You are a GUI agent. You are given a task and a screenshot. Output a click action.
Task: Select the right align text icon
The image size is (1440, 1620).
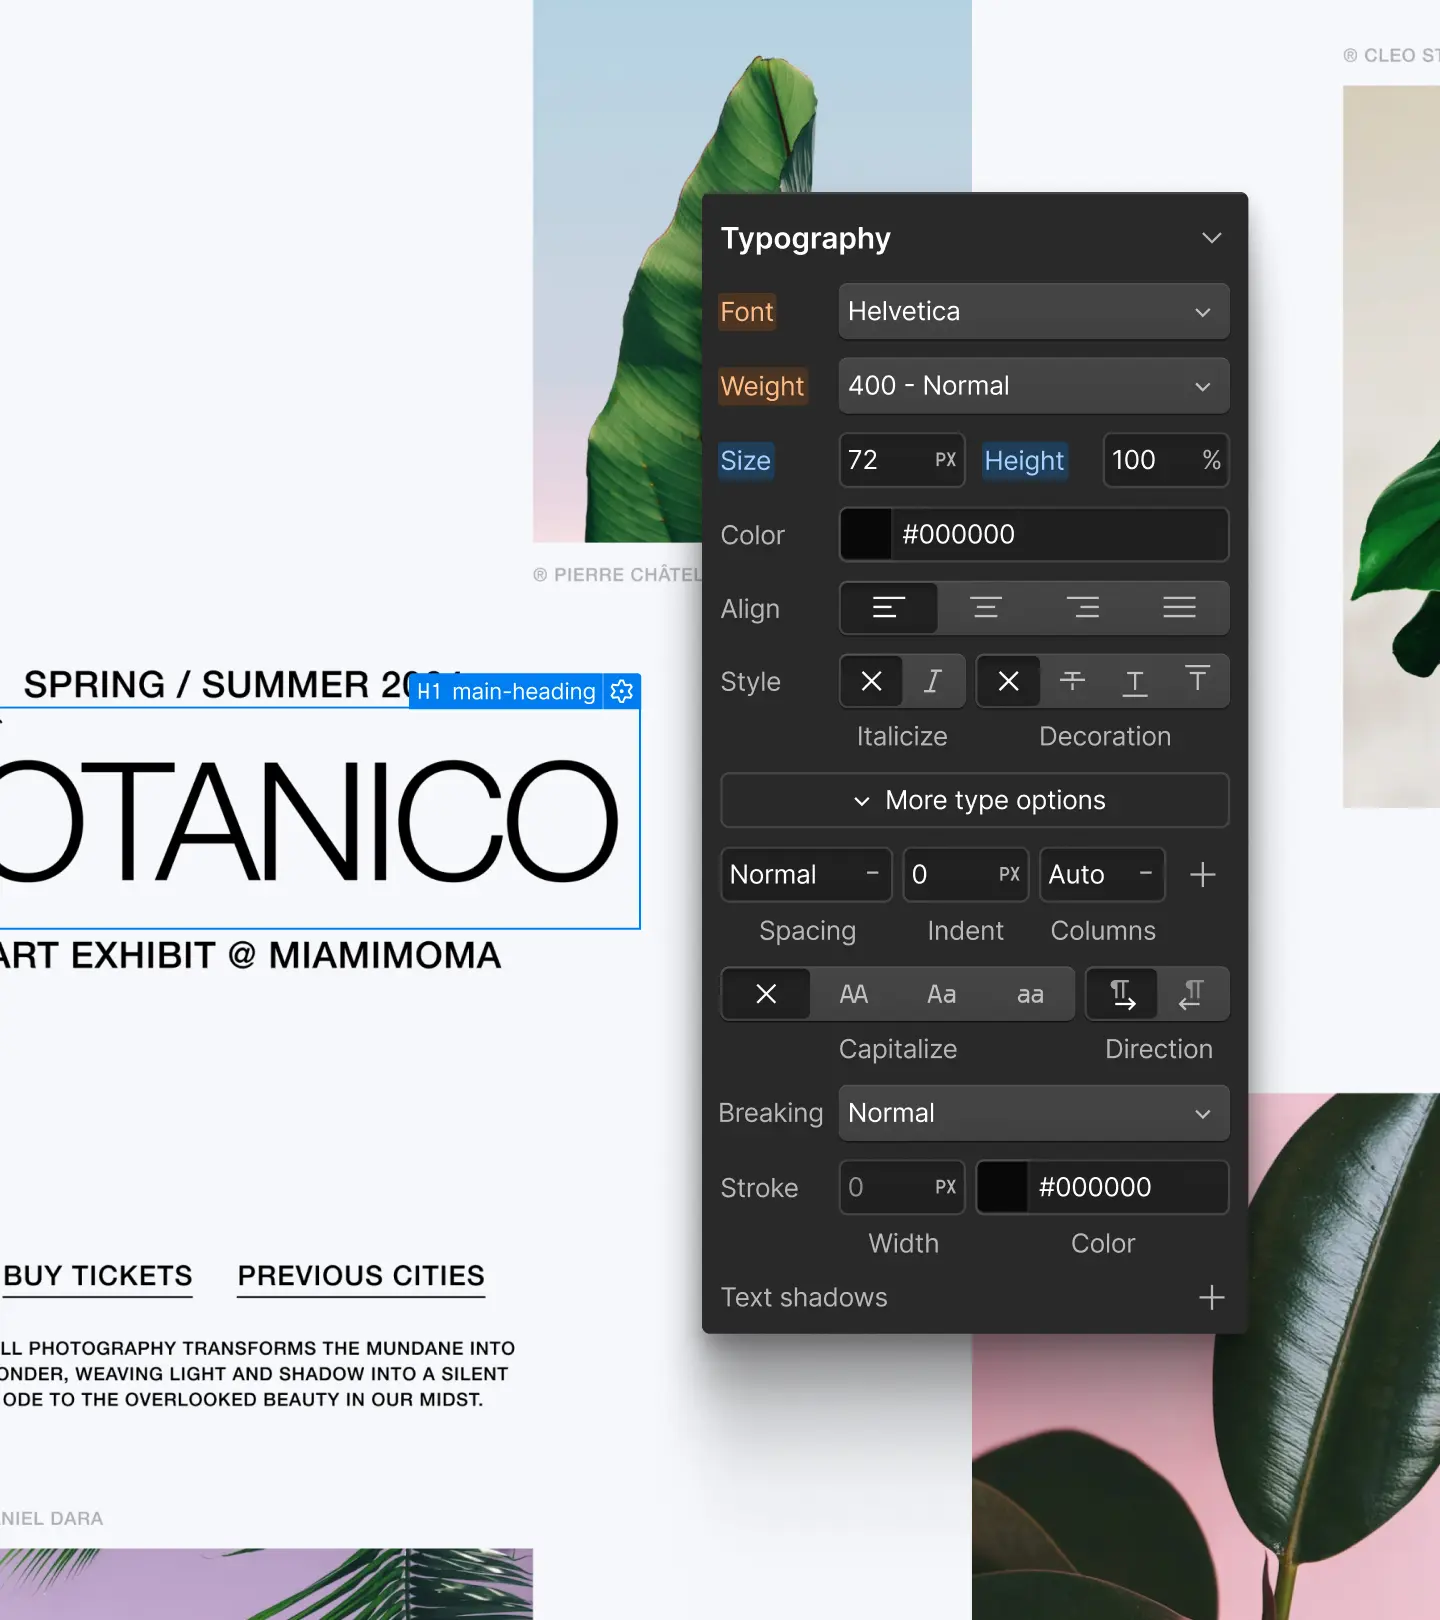[x=1082, y=608]
